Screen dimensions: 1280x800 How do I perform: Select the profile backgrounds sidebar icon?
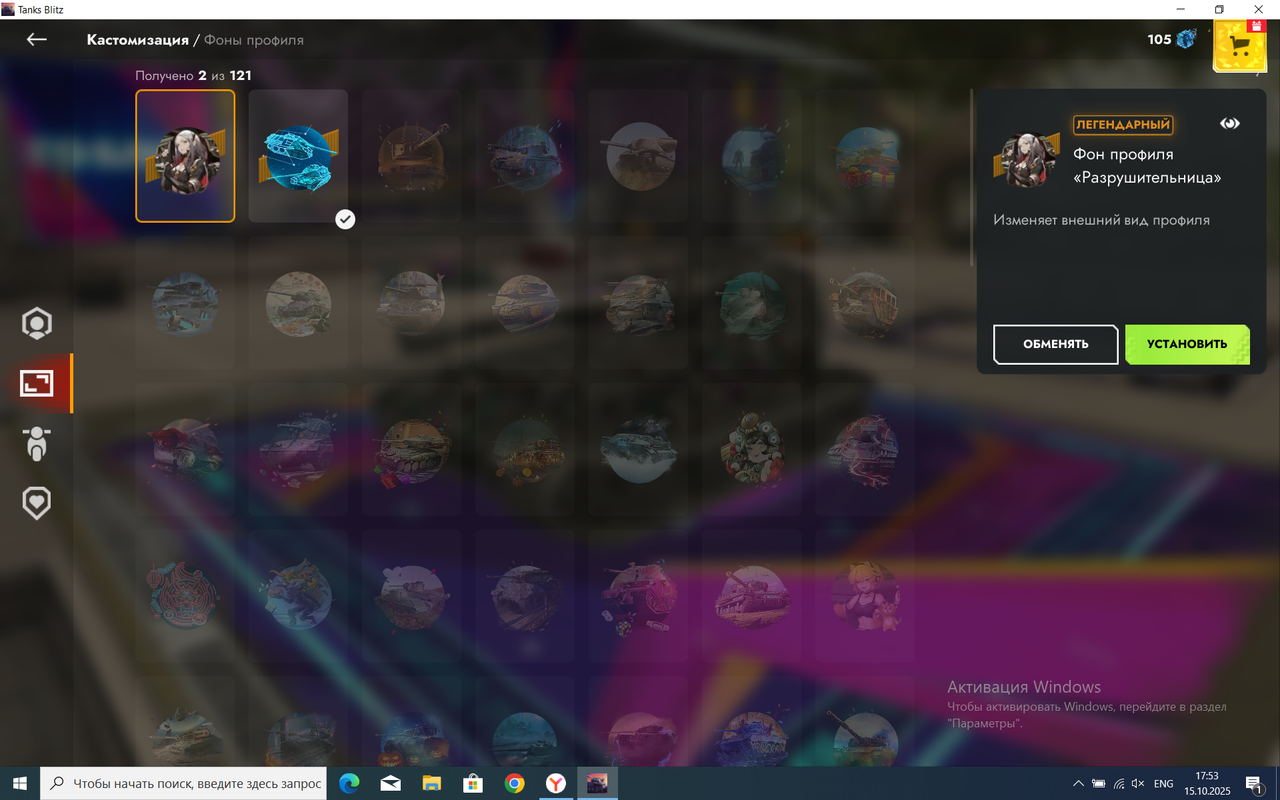point(37,383)
